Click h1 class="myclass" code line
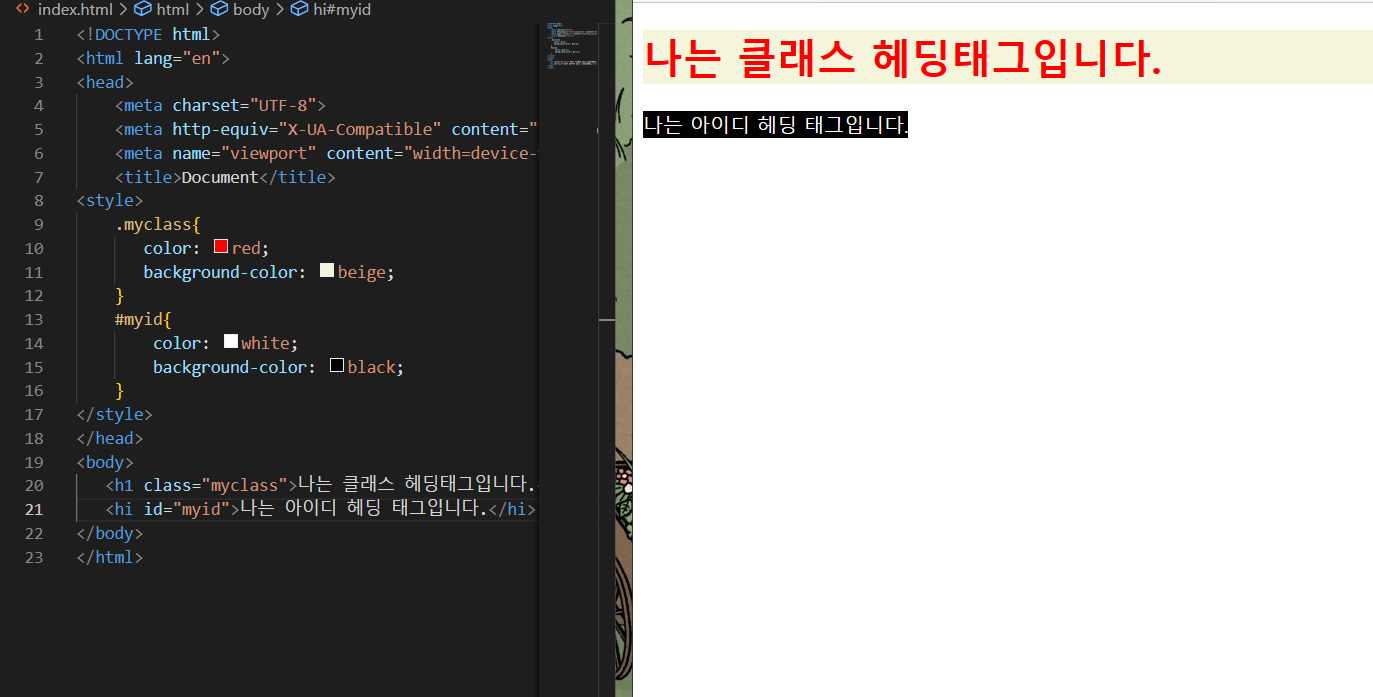The width and height of the screenshot is (1373, 697). click(x=322, y=485)
